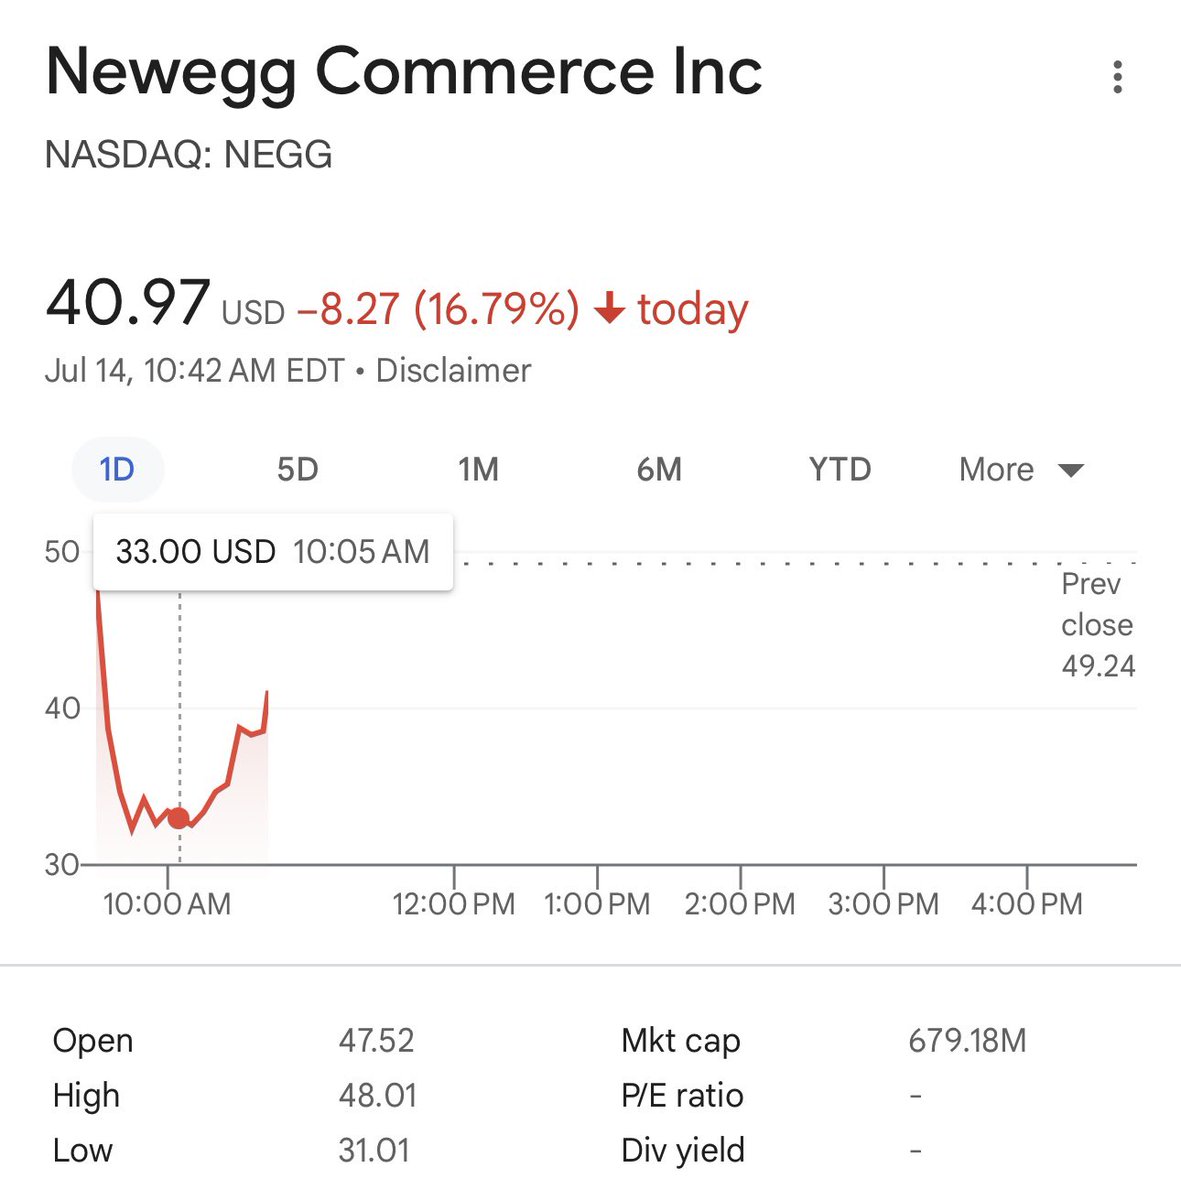1181x1200 pixels.
Task: Click the Newegg Commerce Inc title
Action: (x=404, y=72)
